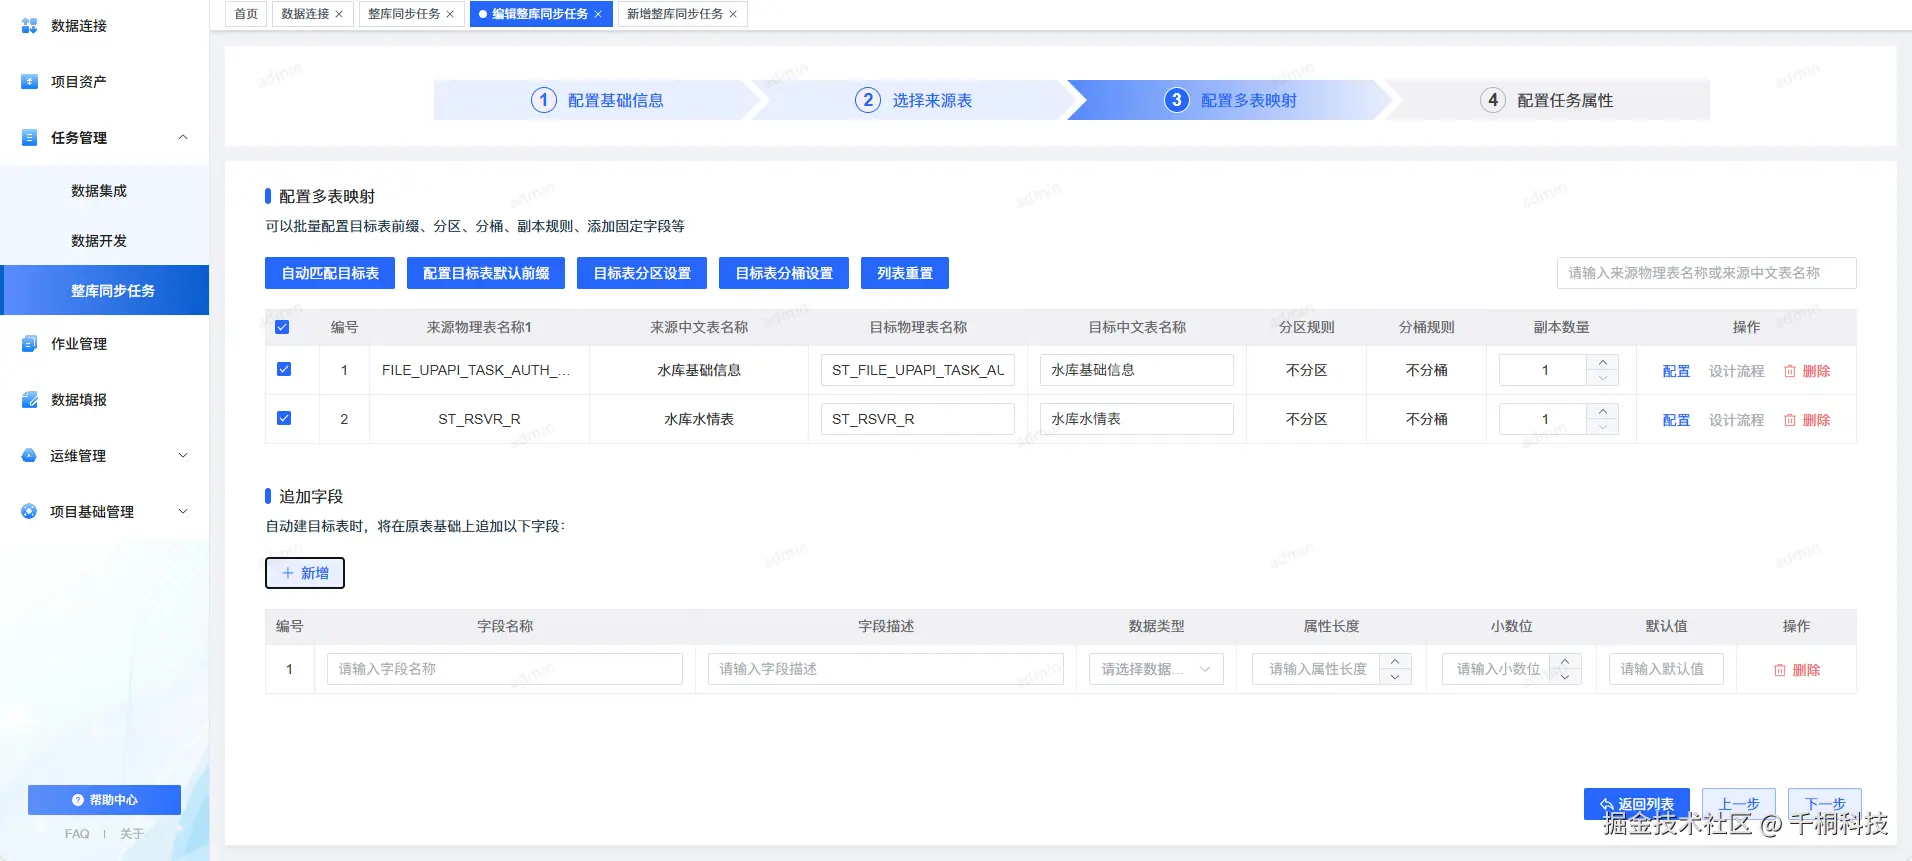Click step 3 circle 配置多表映射
1912x861 pixels.
click(x=1177, y=100)
